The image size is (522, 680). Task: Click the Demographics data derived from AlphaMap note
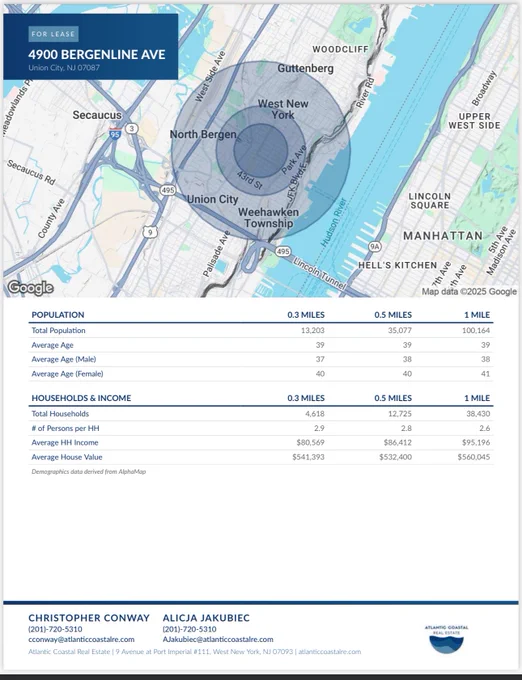pyautogui.click(x=88, y=471)
